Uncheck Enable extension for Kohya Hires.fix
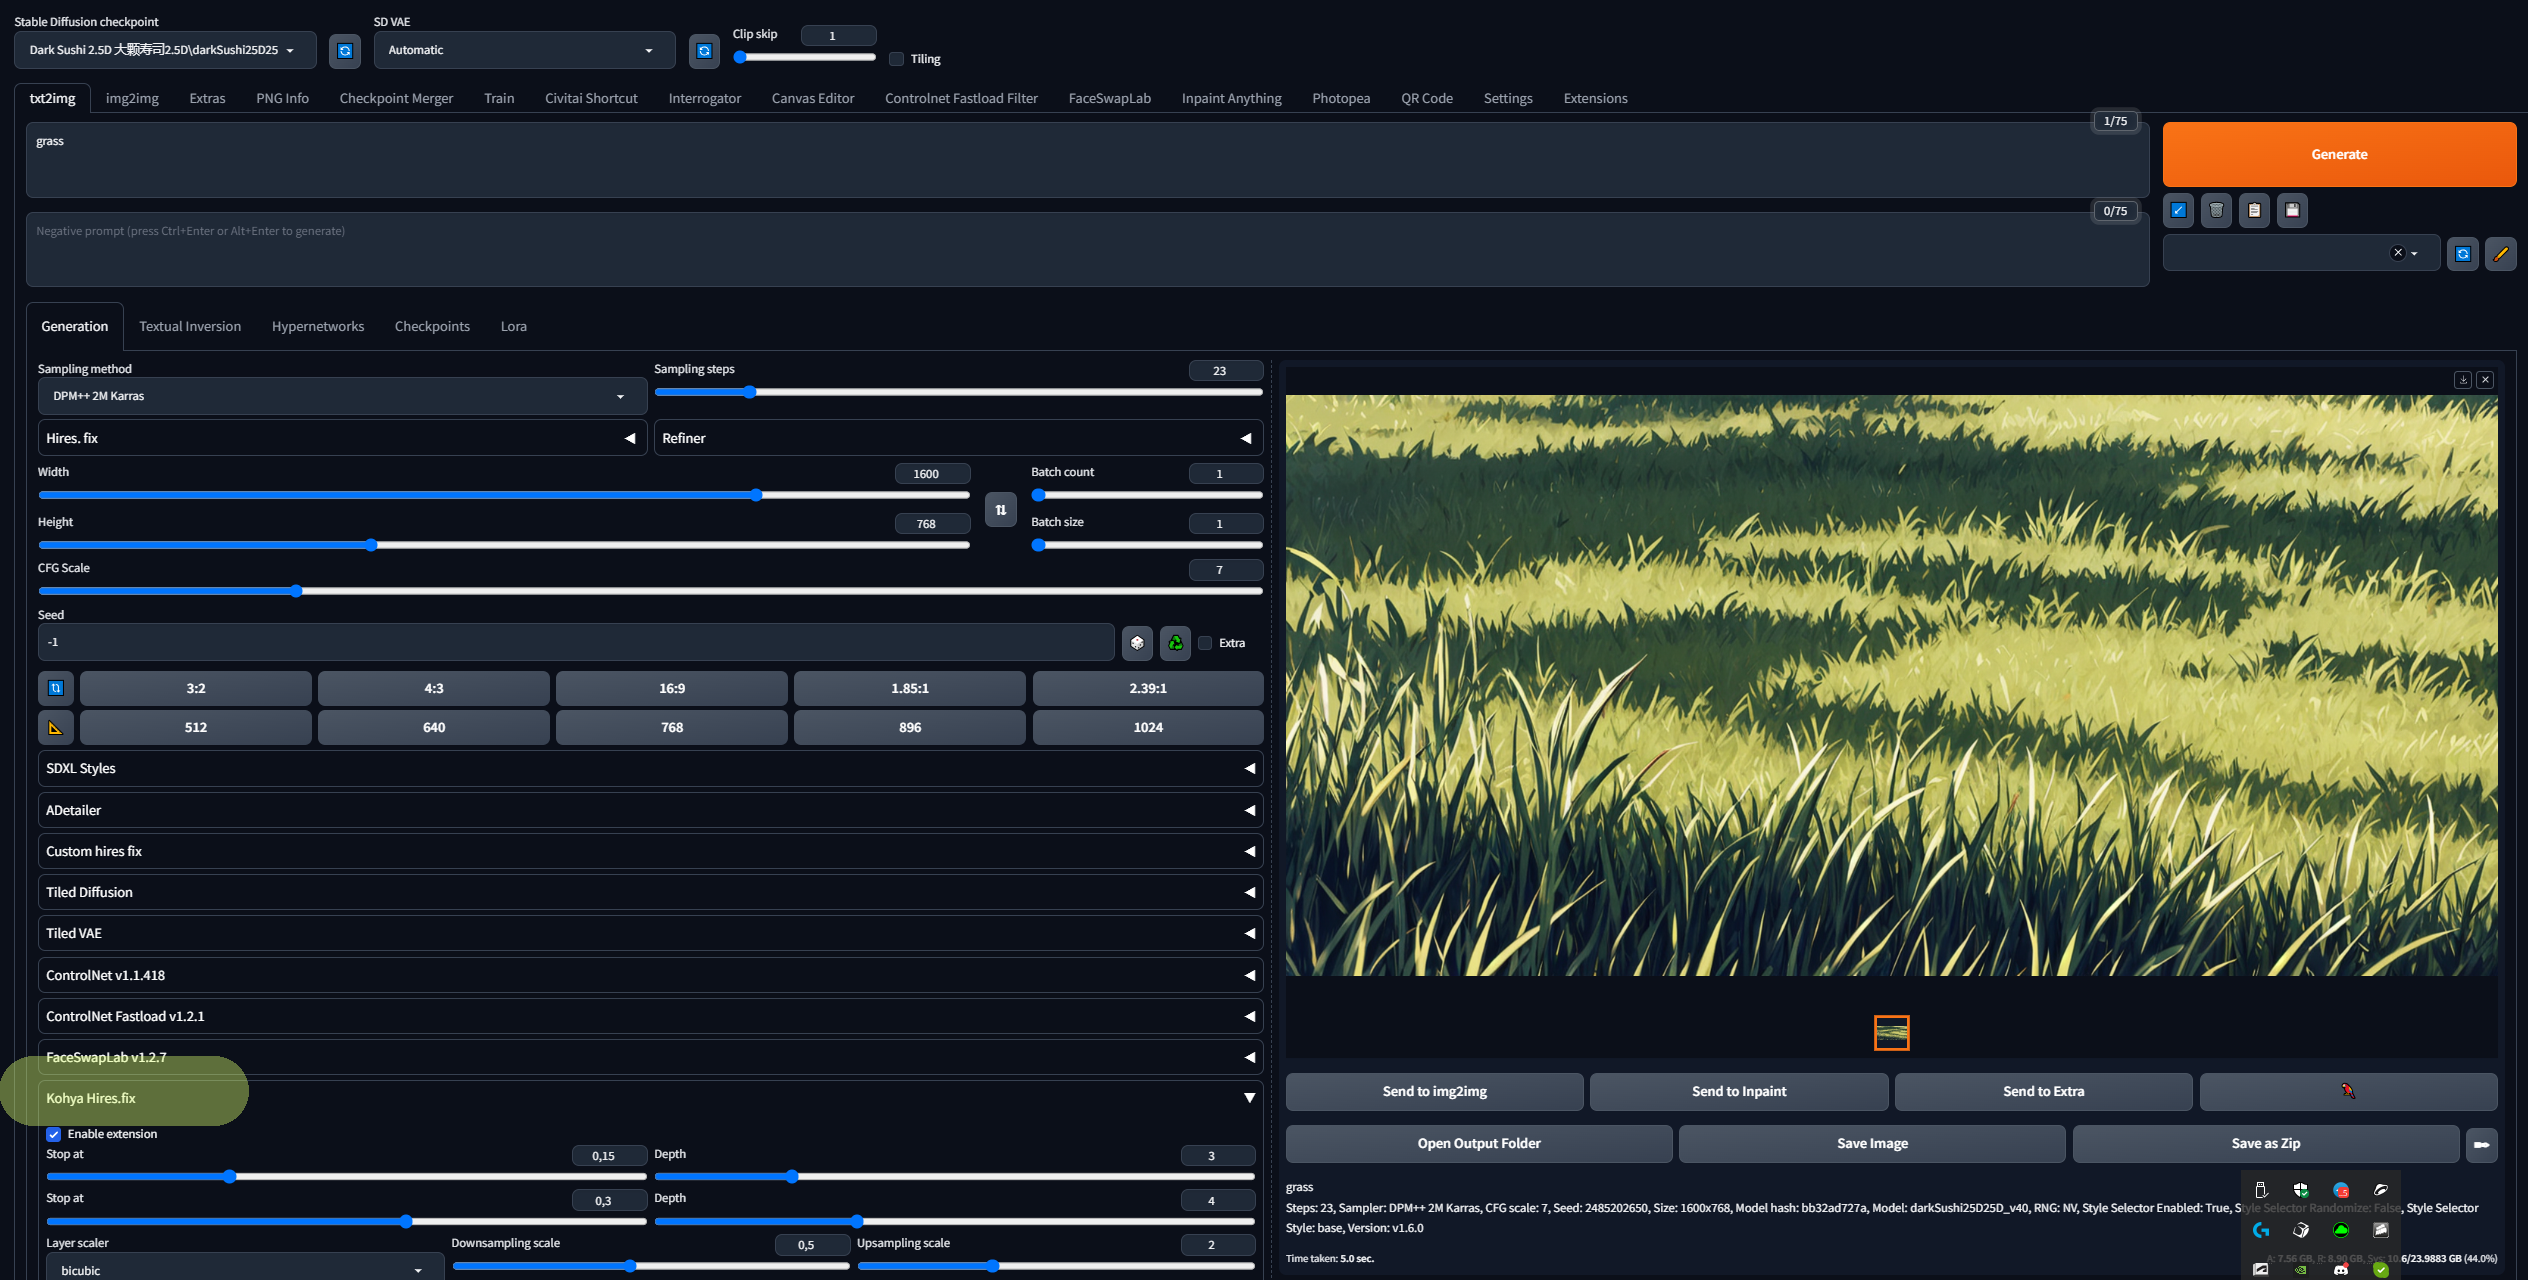 54,1134
